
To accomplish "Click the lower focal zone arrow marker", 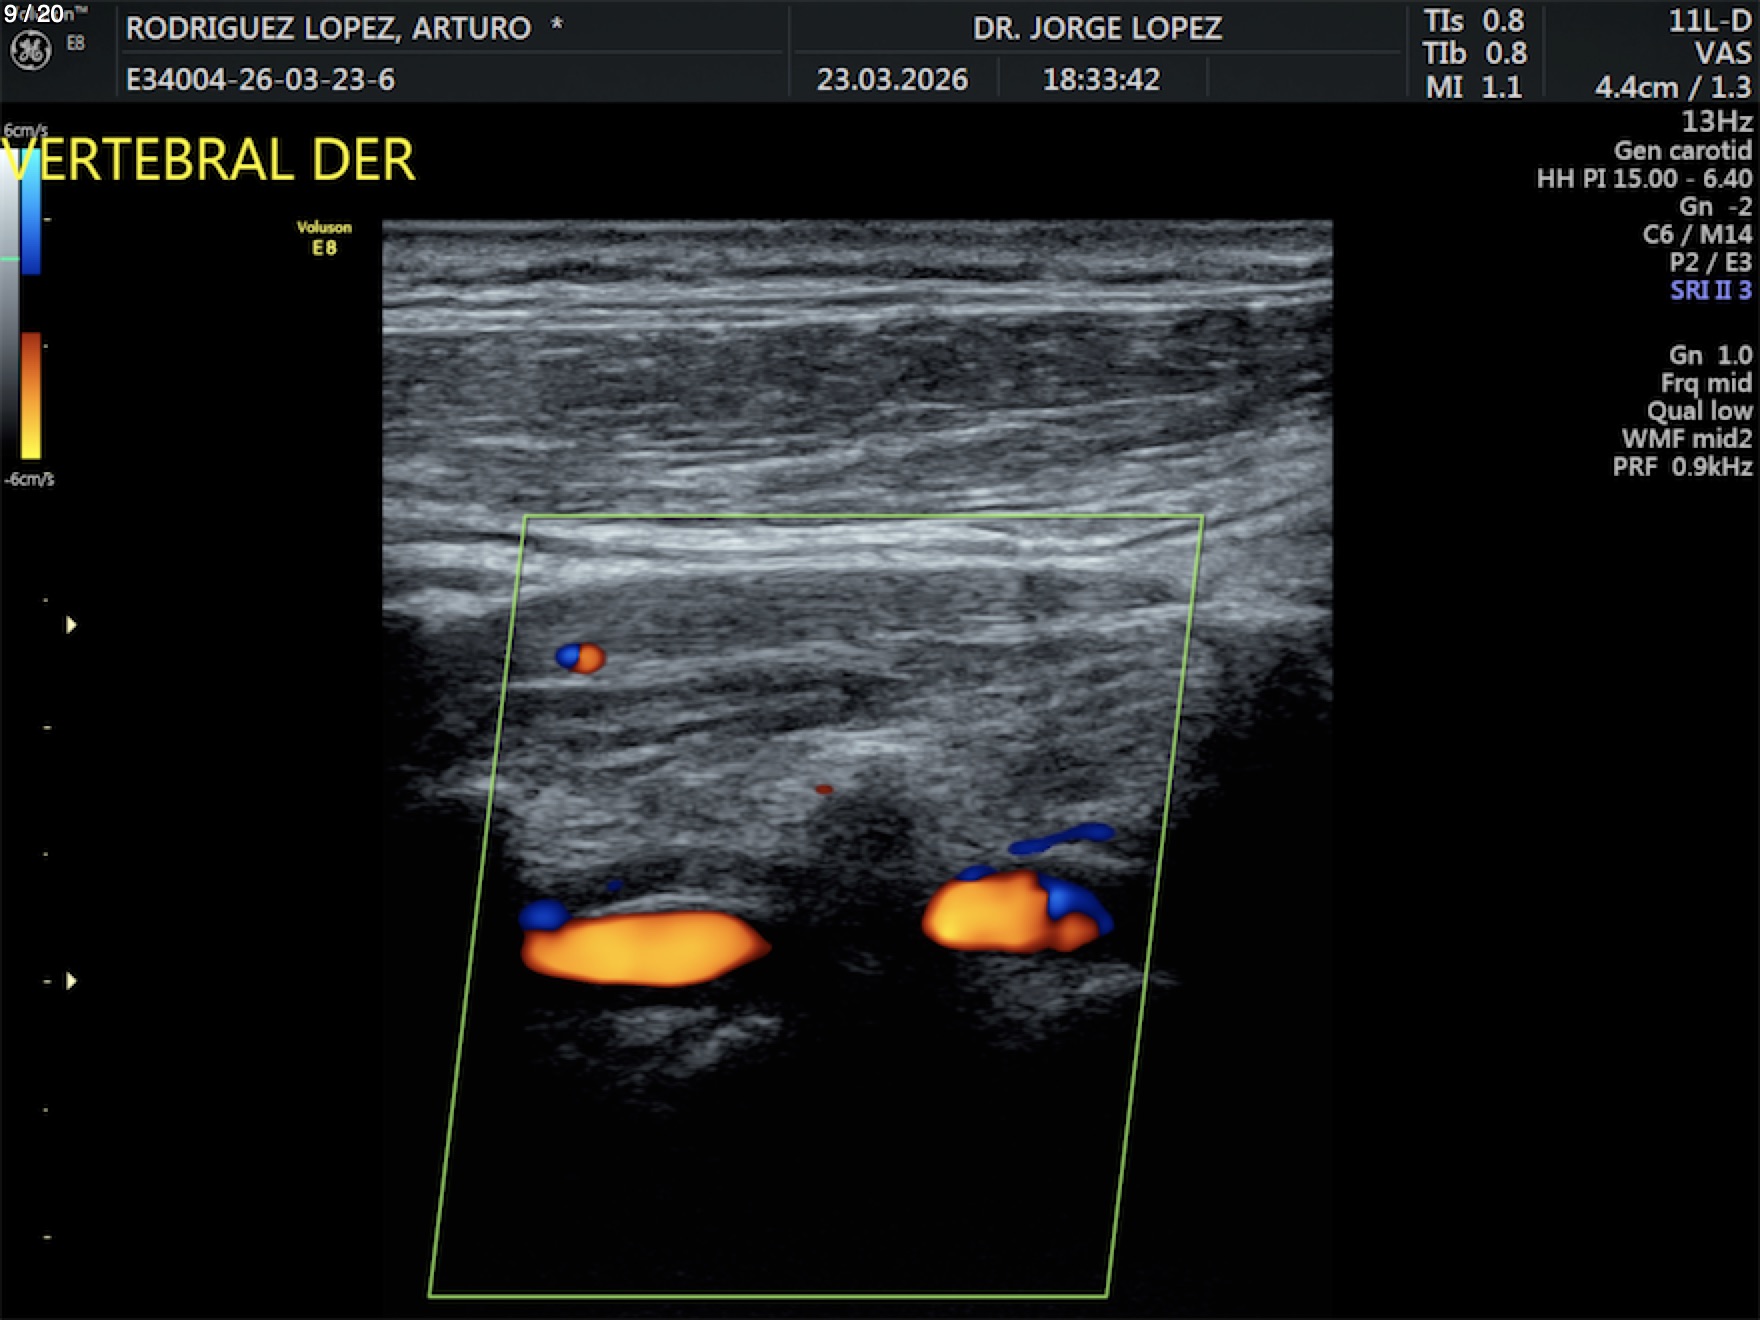I will click(71, 981).
